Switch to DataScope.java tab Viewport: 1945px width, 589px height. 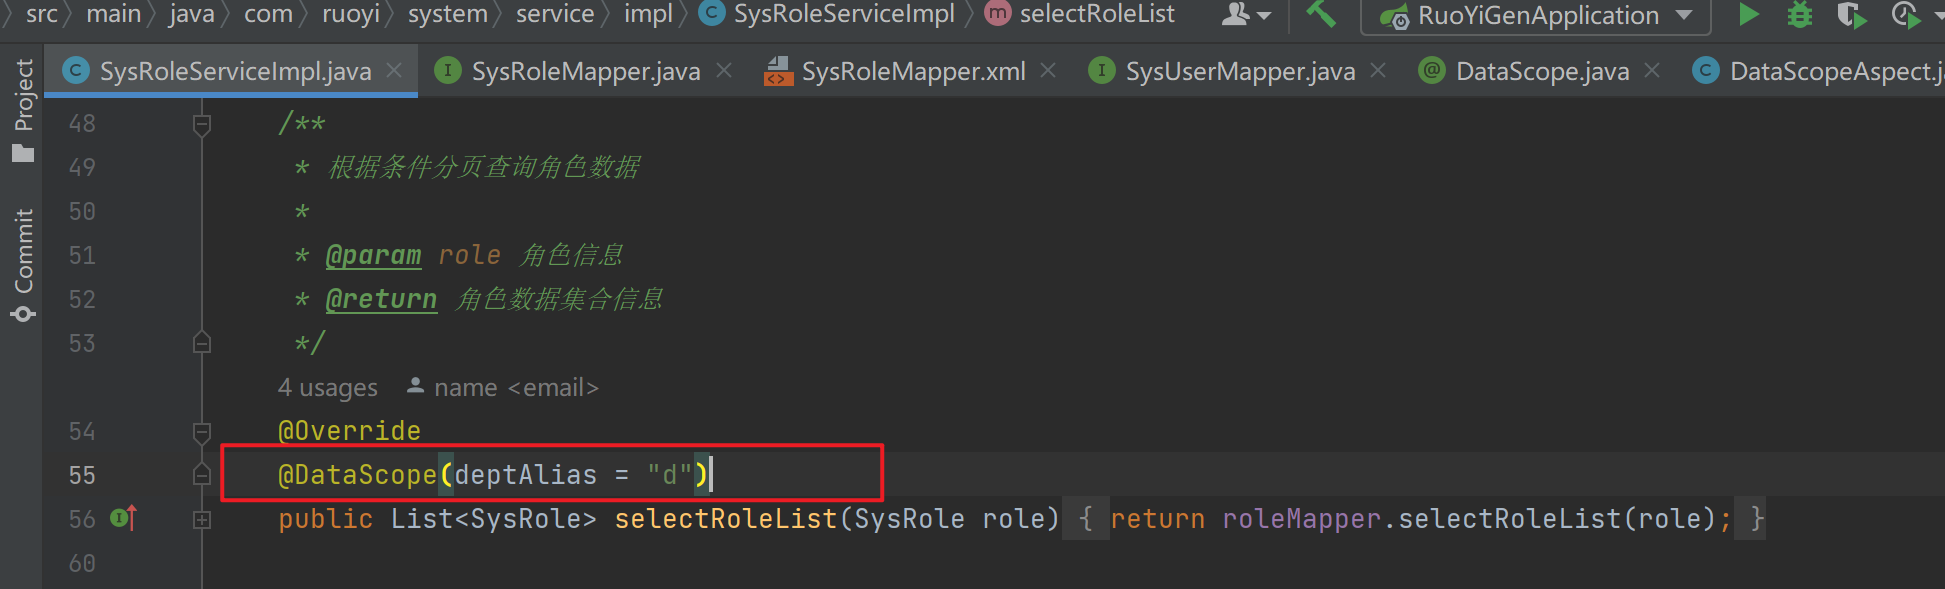pyautogui.click(x=1541, y=71)
